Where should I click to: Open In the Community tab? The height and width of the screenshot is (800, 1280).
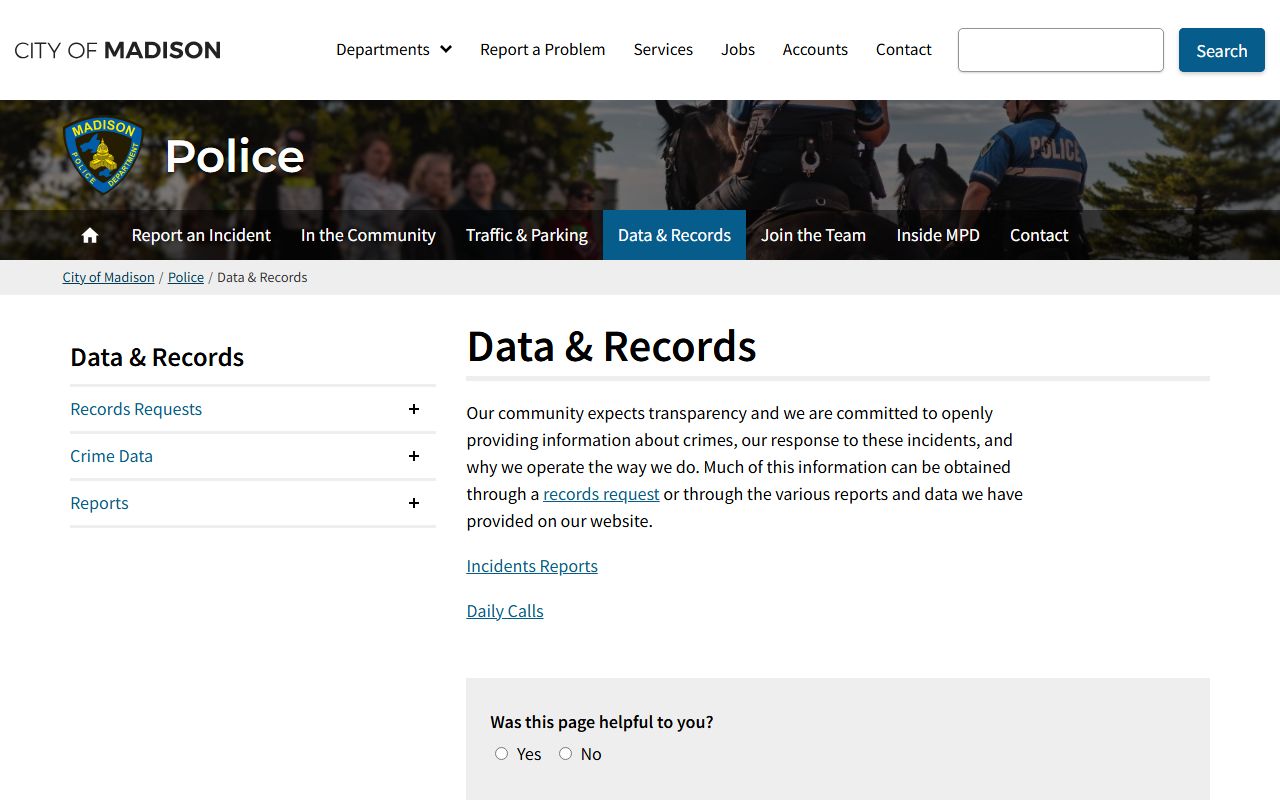(368, 235)
